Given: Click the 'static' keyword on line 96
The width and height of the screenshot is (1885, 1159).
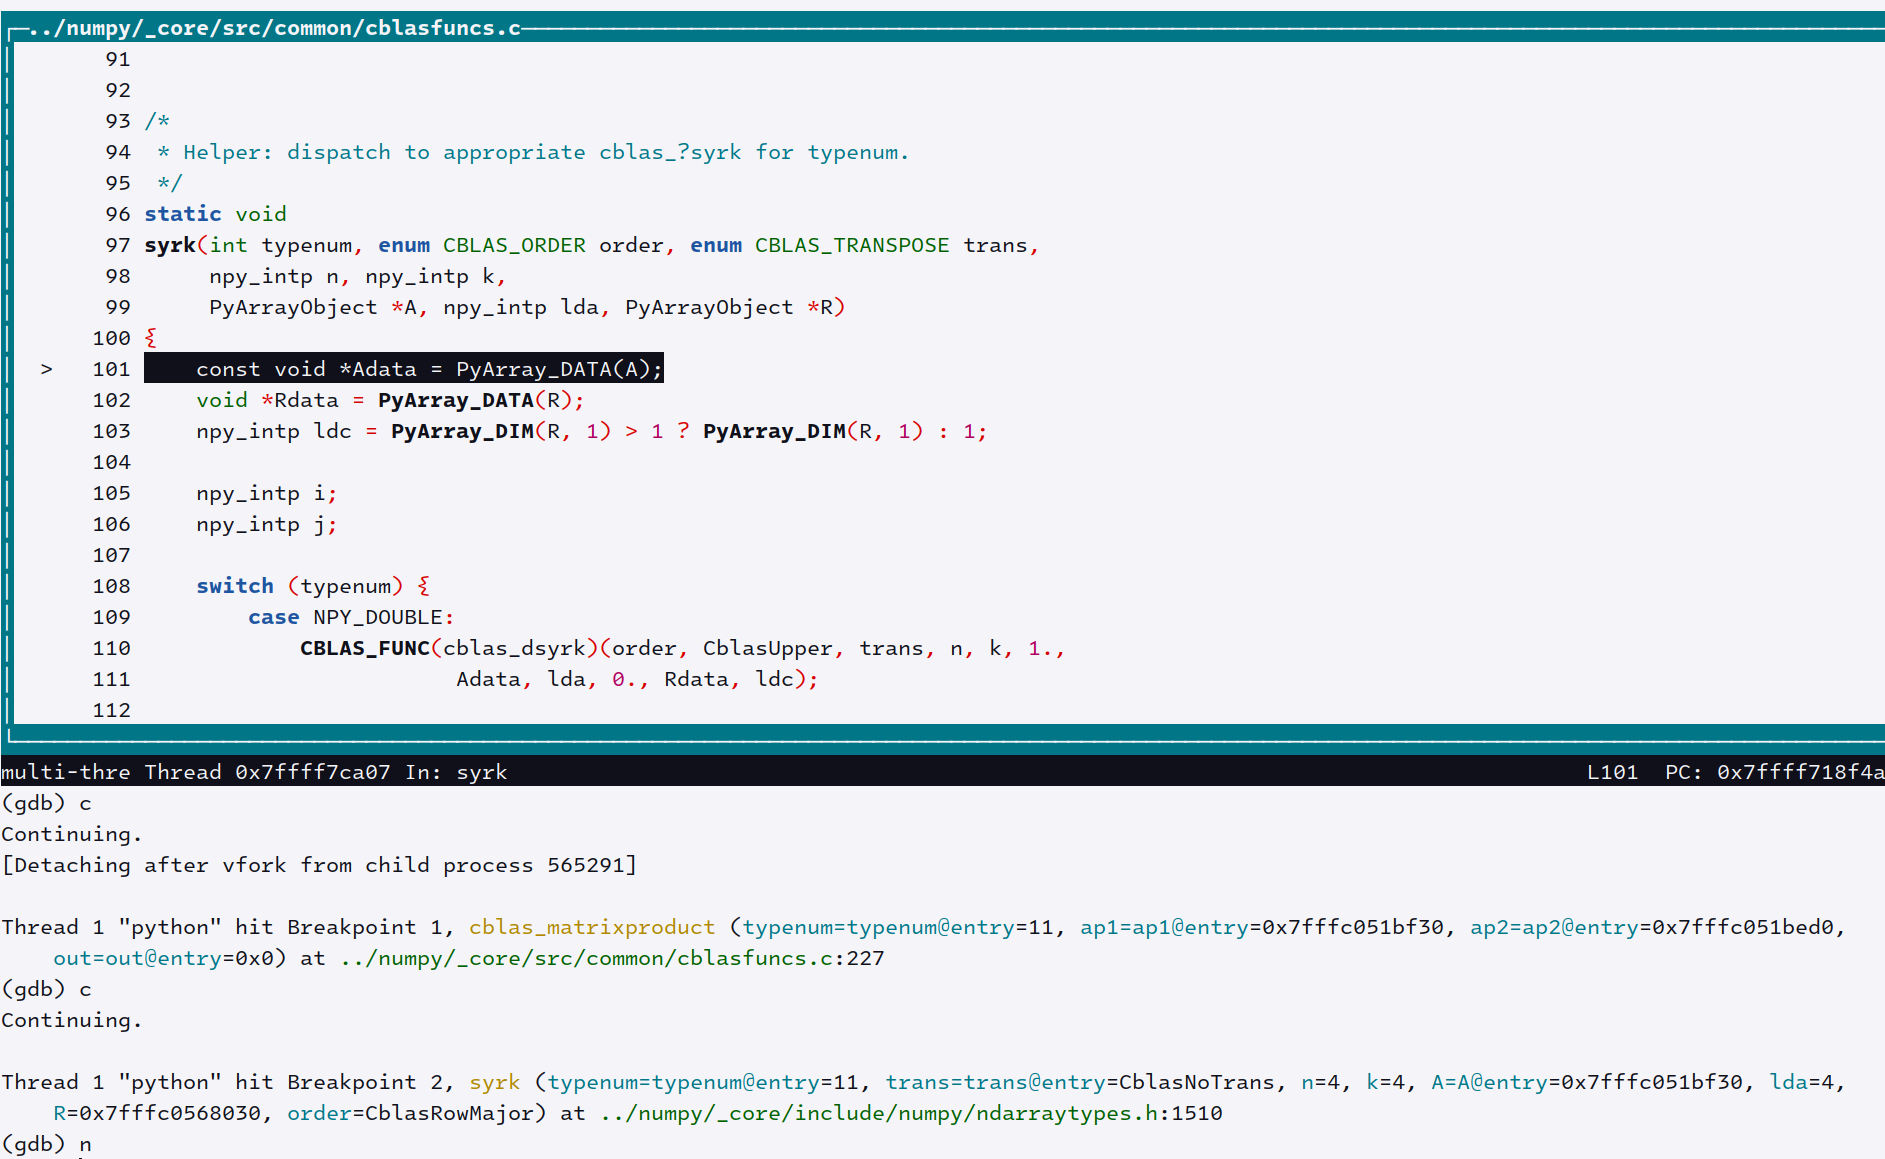Looking at the screenshot, I should tap(183, 214).
